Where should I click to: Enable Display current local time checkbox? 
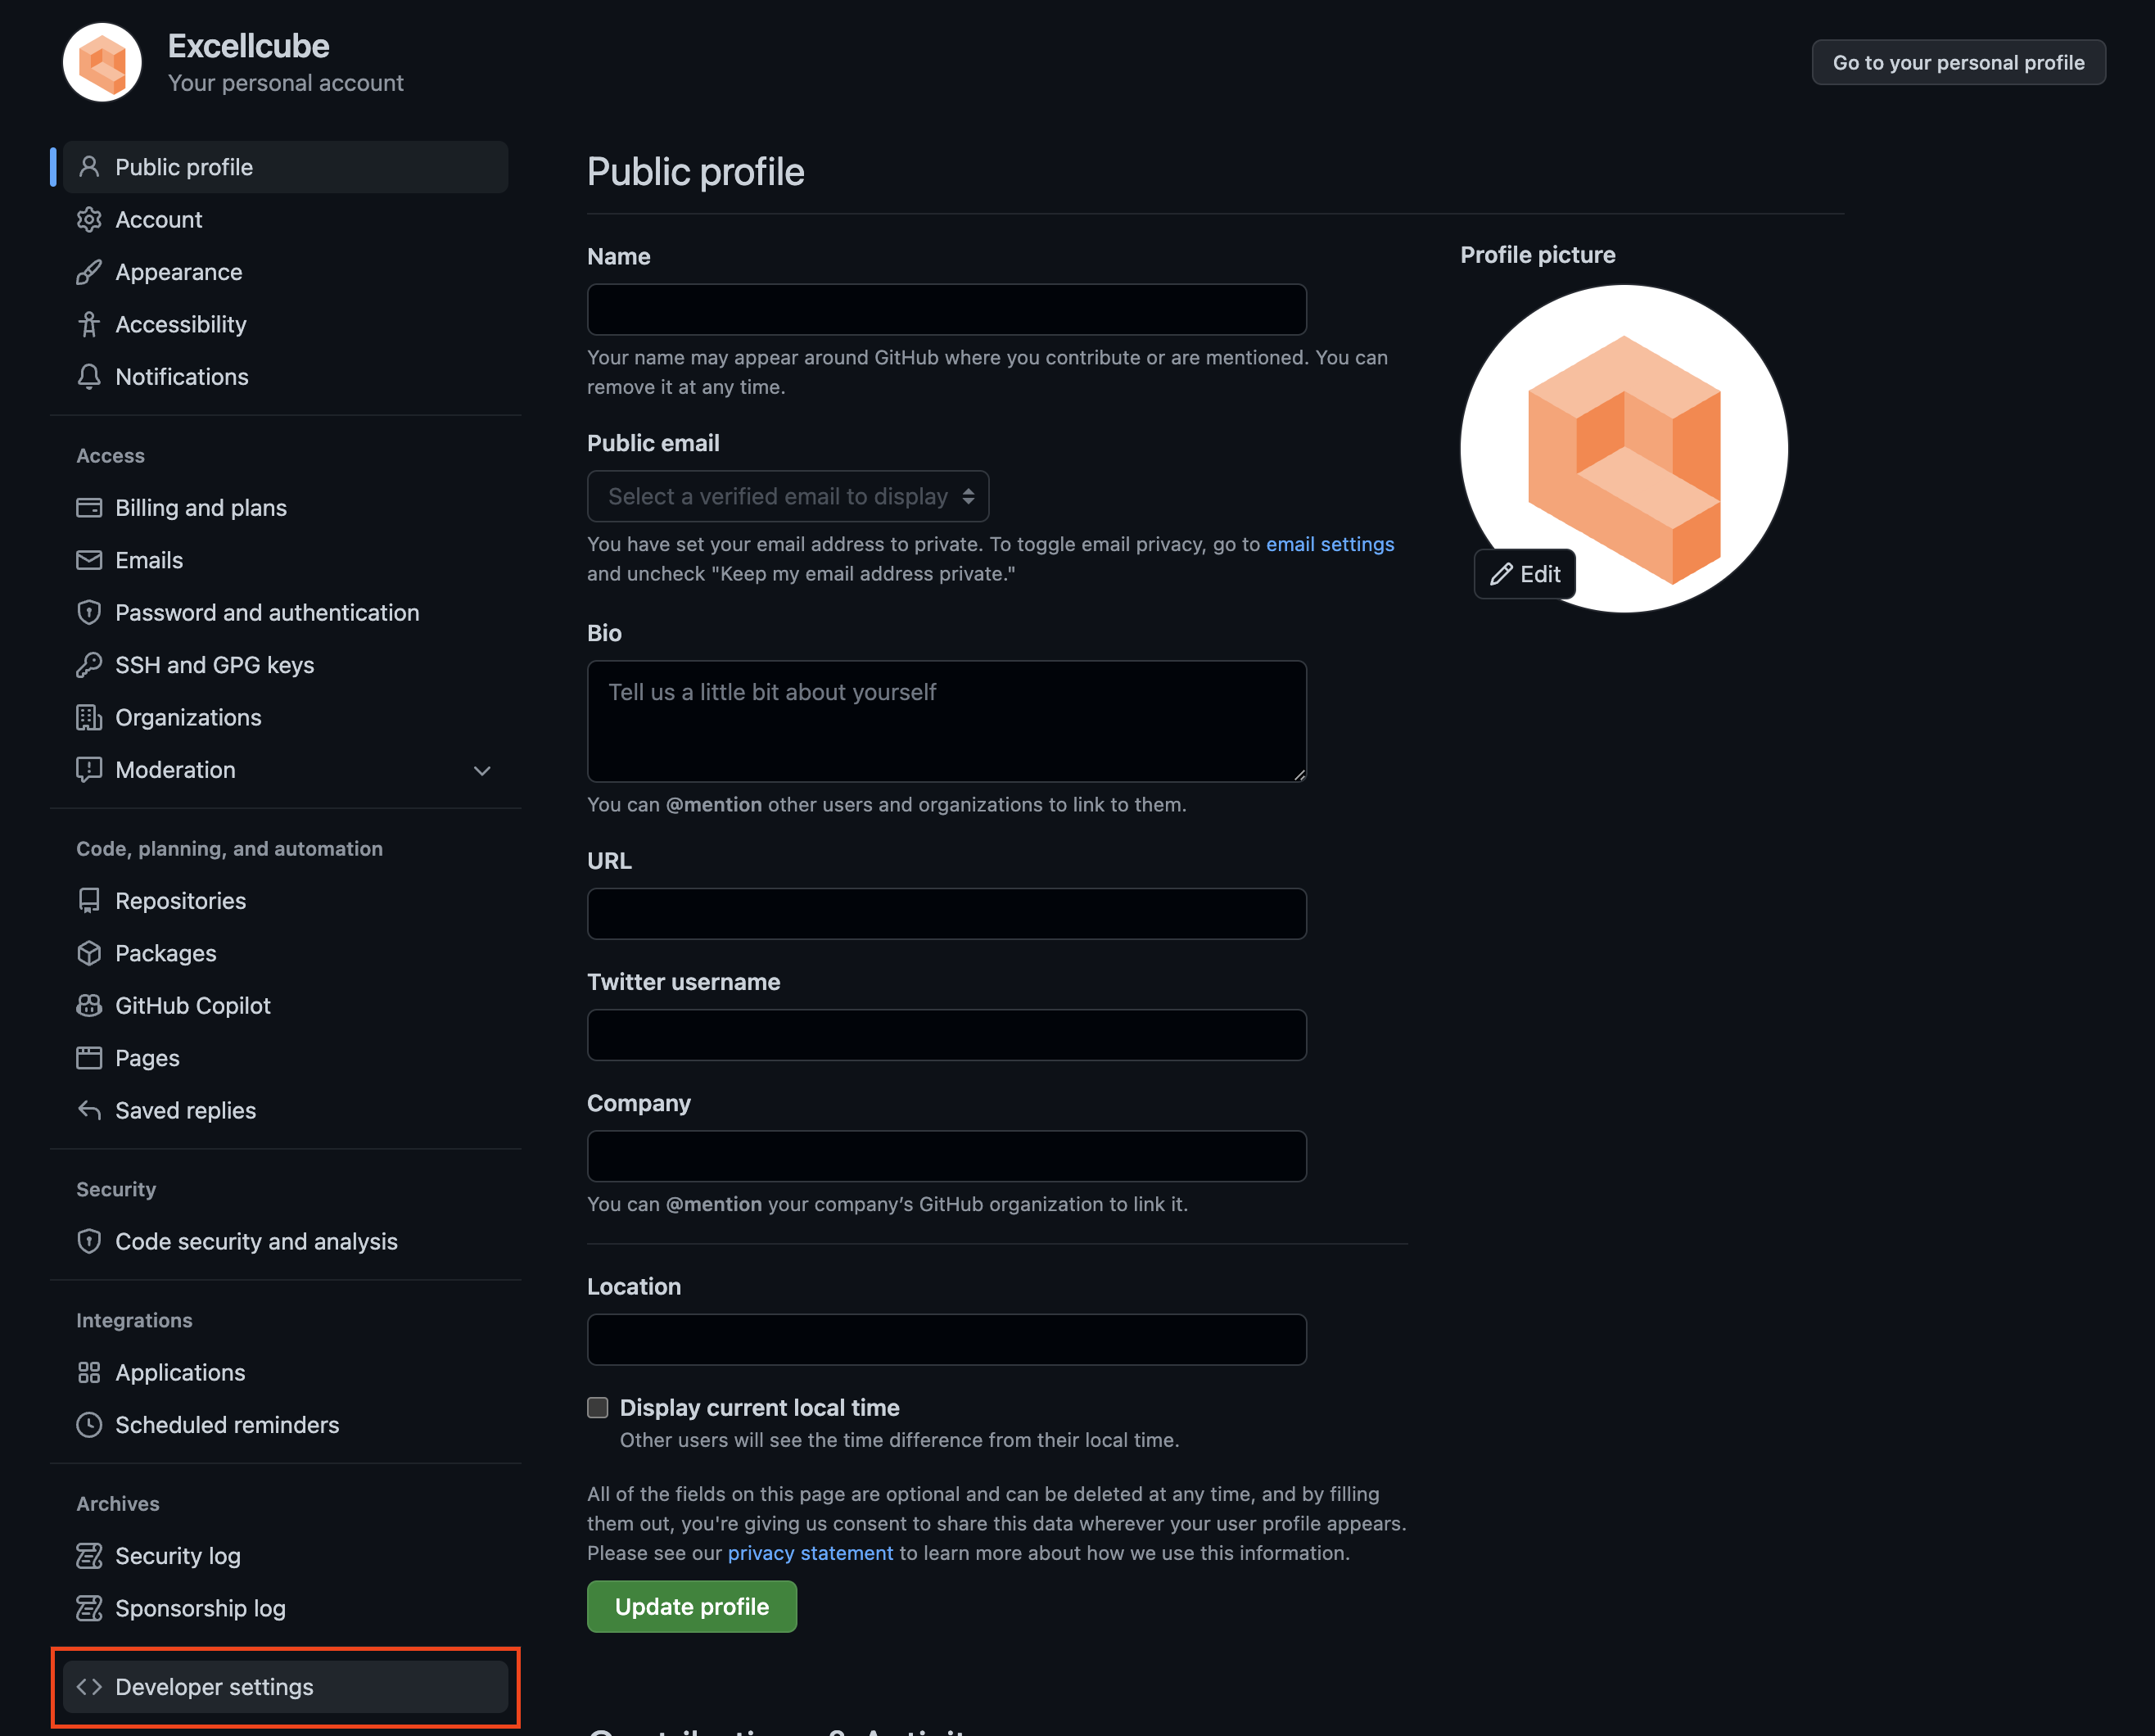598,1408
